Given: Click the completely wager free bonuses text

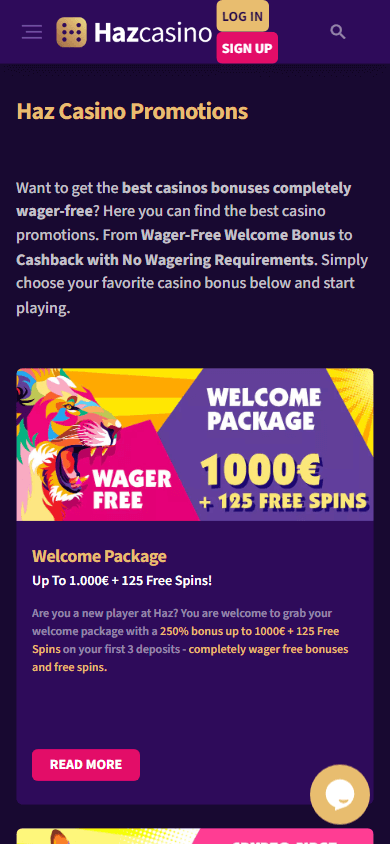Looking at the screenshot, I should click(268, 649).
